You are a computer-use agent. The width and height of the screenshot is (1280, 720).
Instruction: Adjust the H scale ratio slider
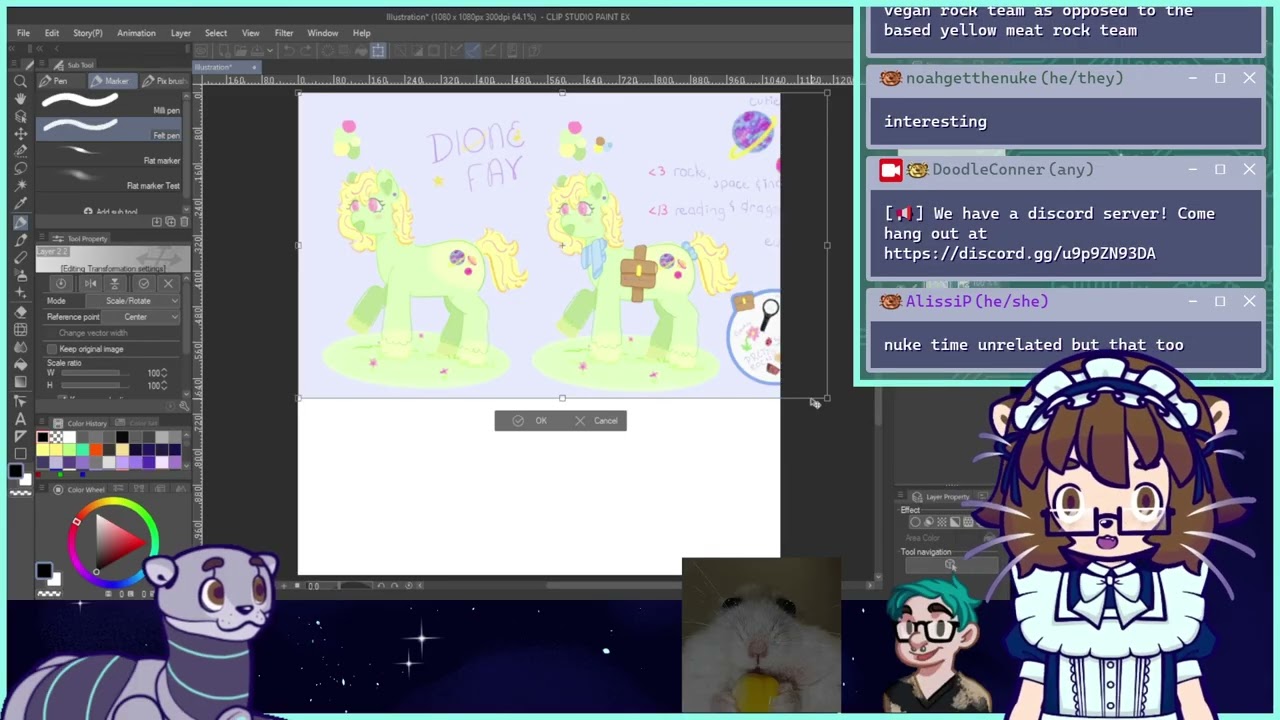click(x=95, y=385)
